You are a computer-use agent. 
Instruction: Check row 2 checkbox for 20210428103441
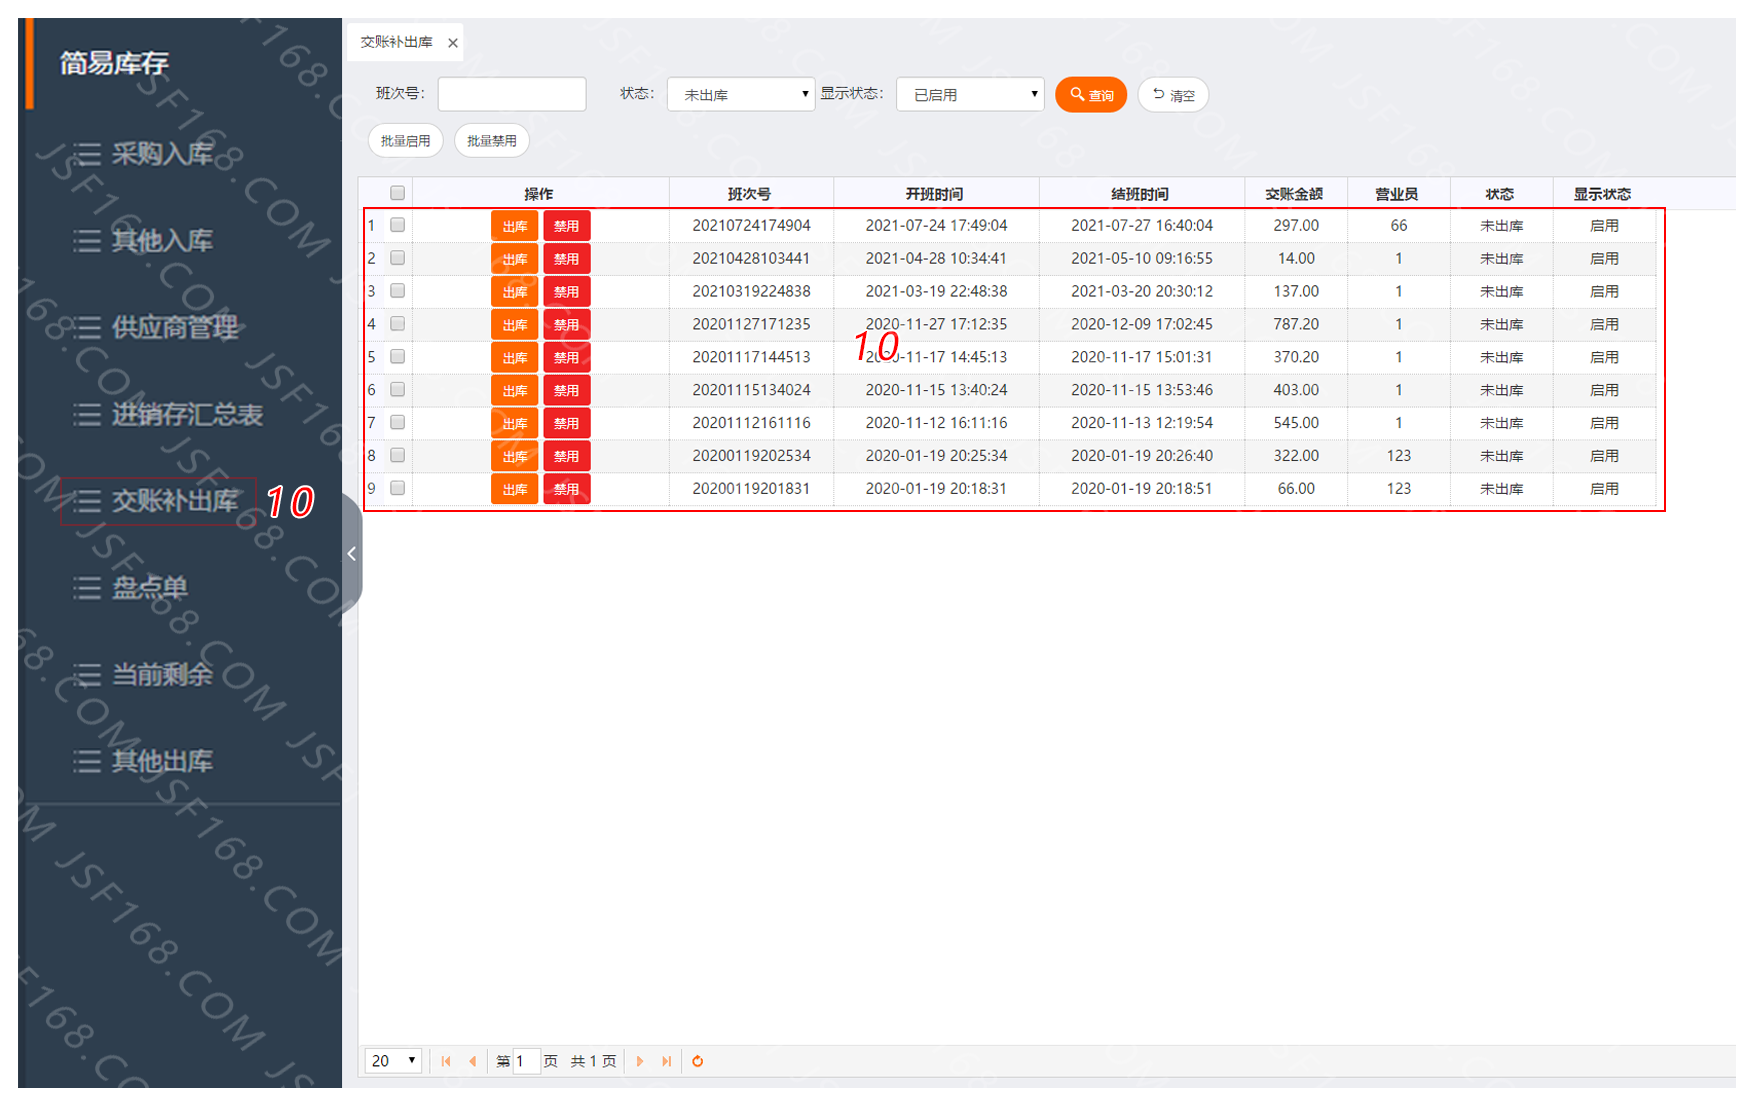click(x=397, y=258)
